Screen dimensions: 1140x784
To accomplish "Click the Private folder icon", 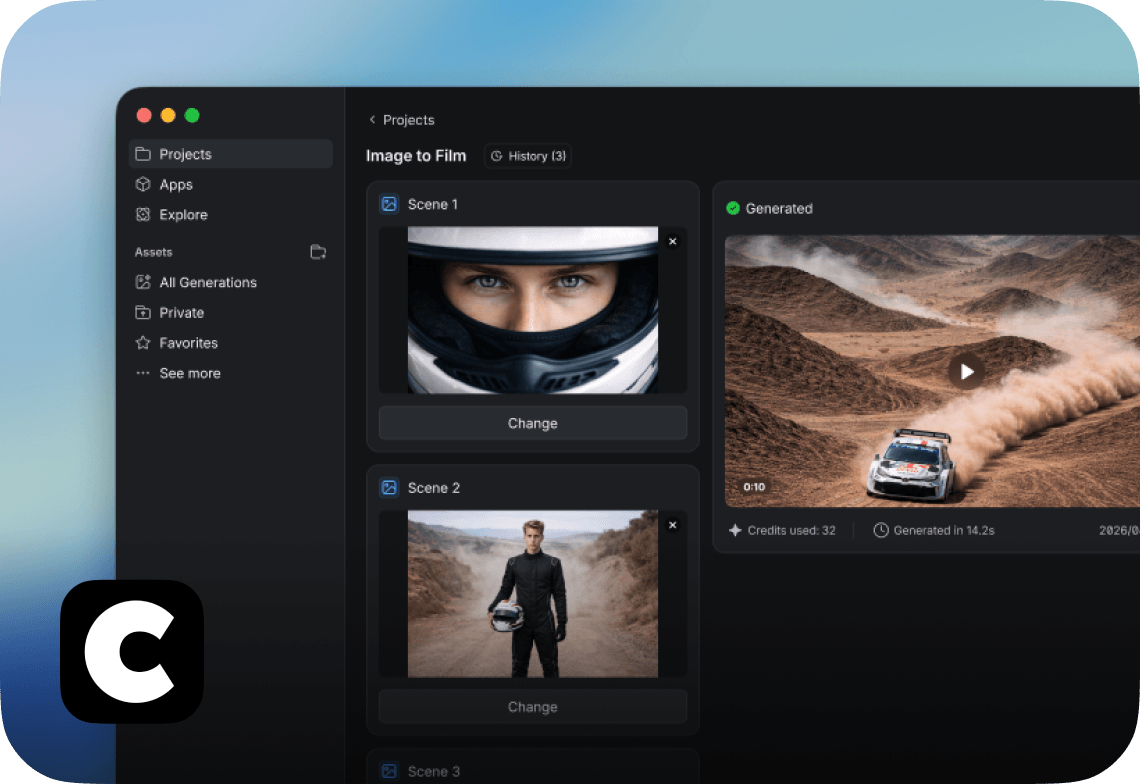I will (x=143, y=313).
